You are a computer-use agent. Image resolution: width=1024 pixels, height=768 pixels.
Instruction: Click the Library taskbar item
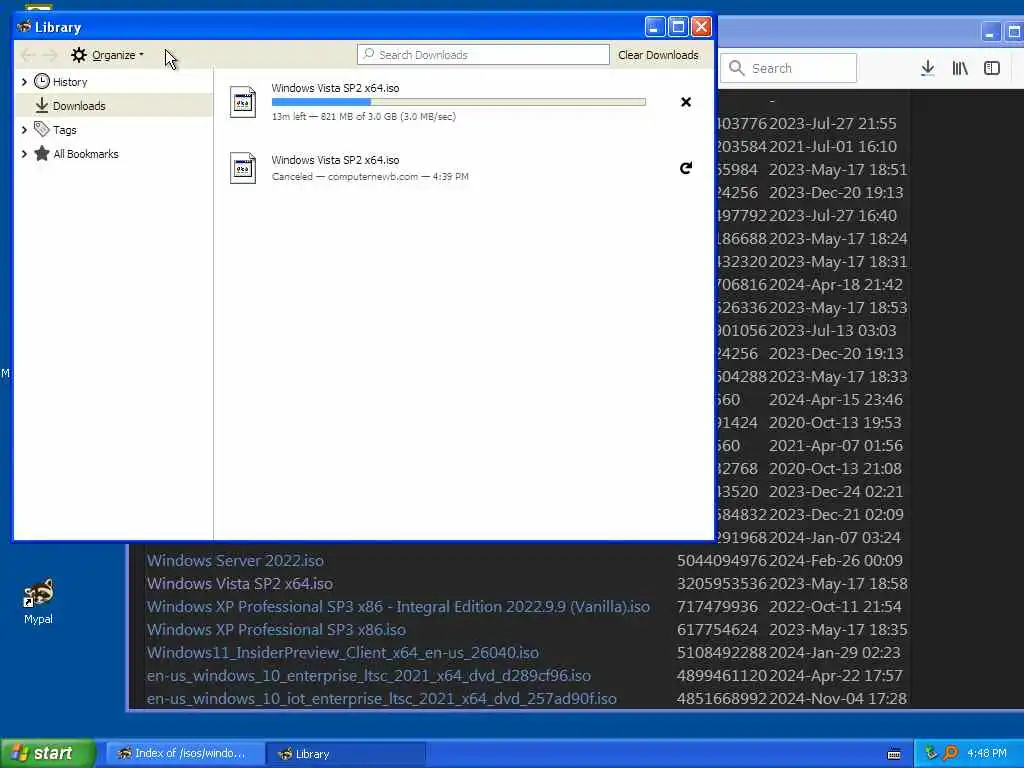coord(346,754)
